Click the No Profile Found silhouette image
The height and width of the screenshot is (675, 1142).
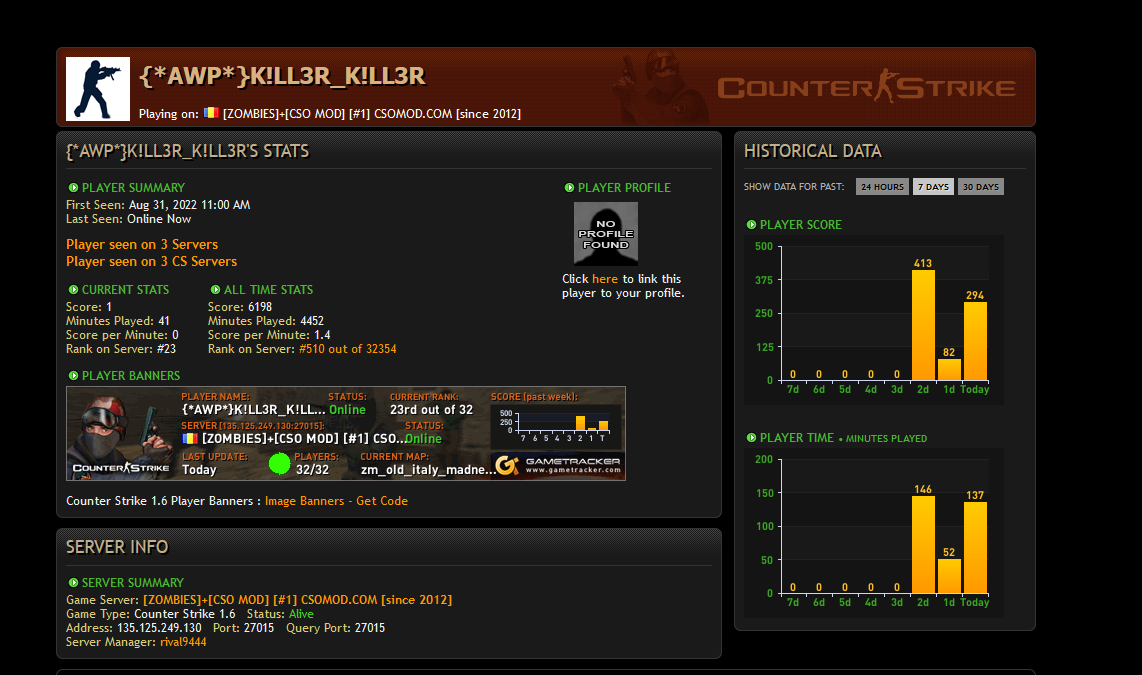coord(605,232)
